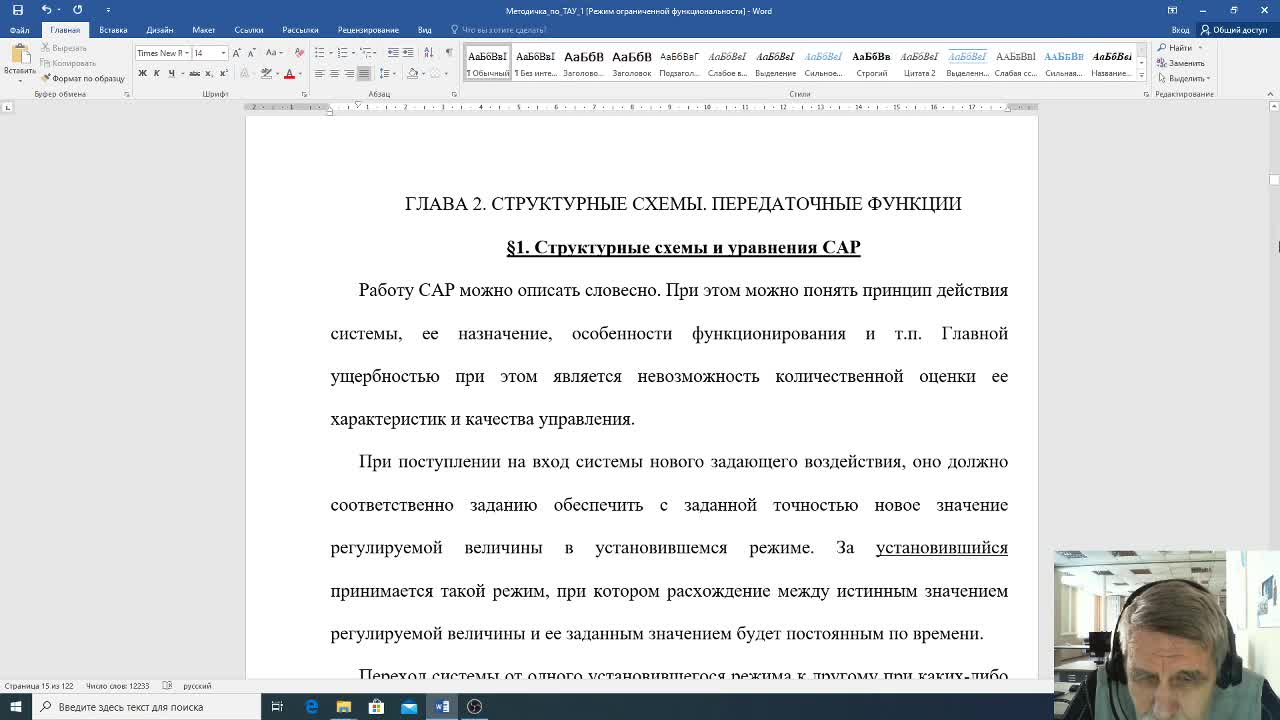The image size is (1280, 720).
Task: Click the bulleted list icon
Action: (x=319, y=52)
